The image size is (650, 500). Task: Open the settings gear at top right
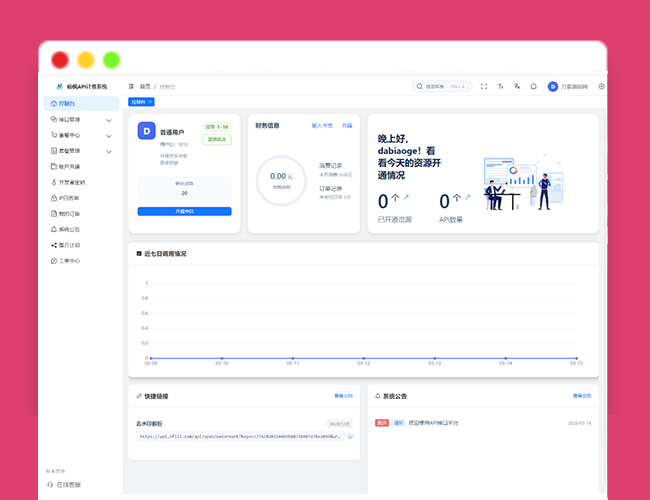click(601, 86)
